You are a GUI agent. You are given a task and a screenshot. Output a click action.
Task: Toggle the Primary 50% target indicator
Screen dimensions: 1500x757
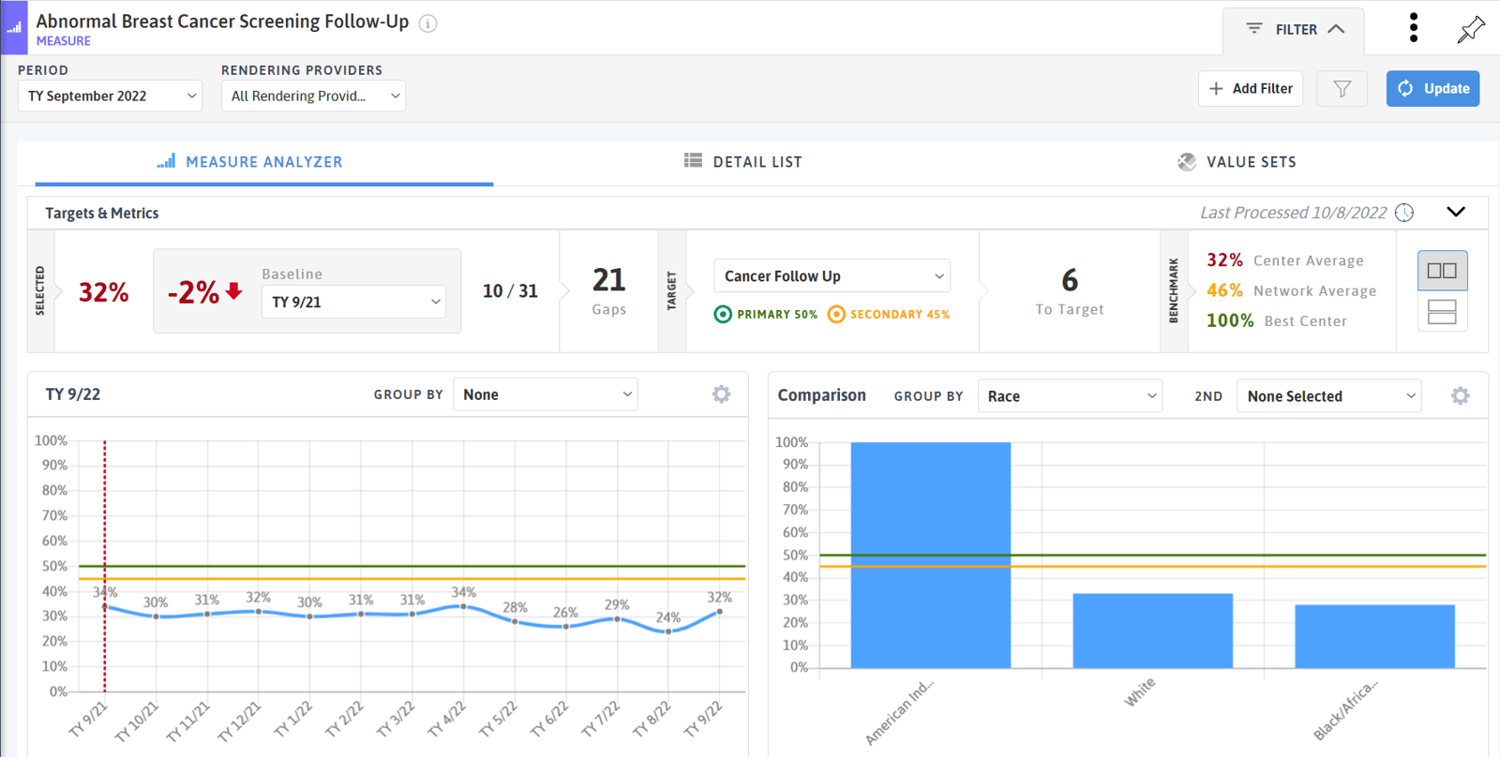point(723,314)
